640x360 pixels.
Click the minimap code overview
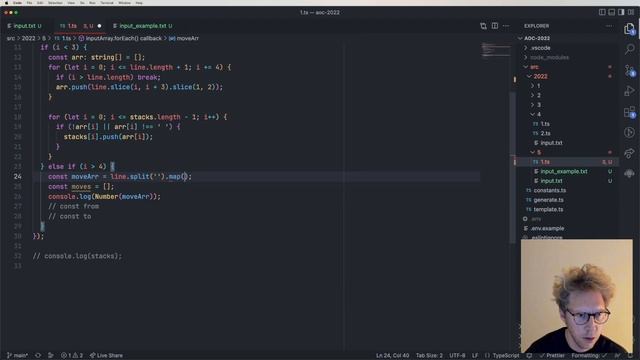click(496, 51)
